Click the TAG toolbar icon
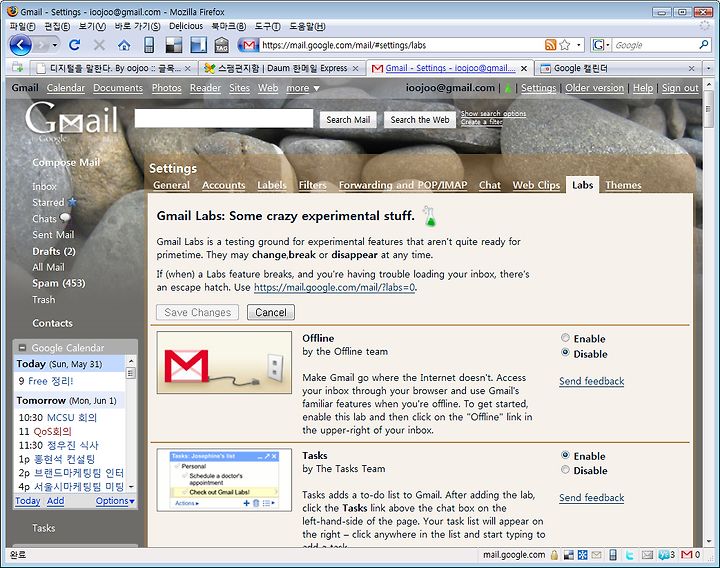This screenshot has height=568, width=720. 222,45
